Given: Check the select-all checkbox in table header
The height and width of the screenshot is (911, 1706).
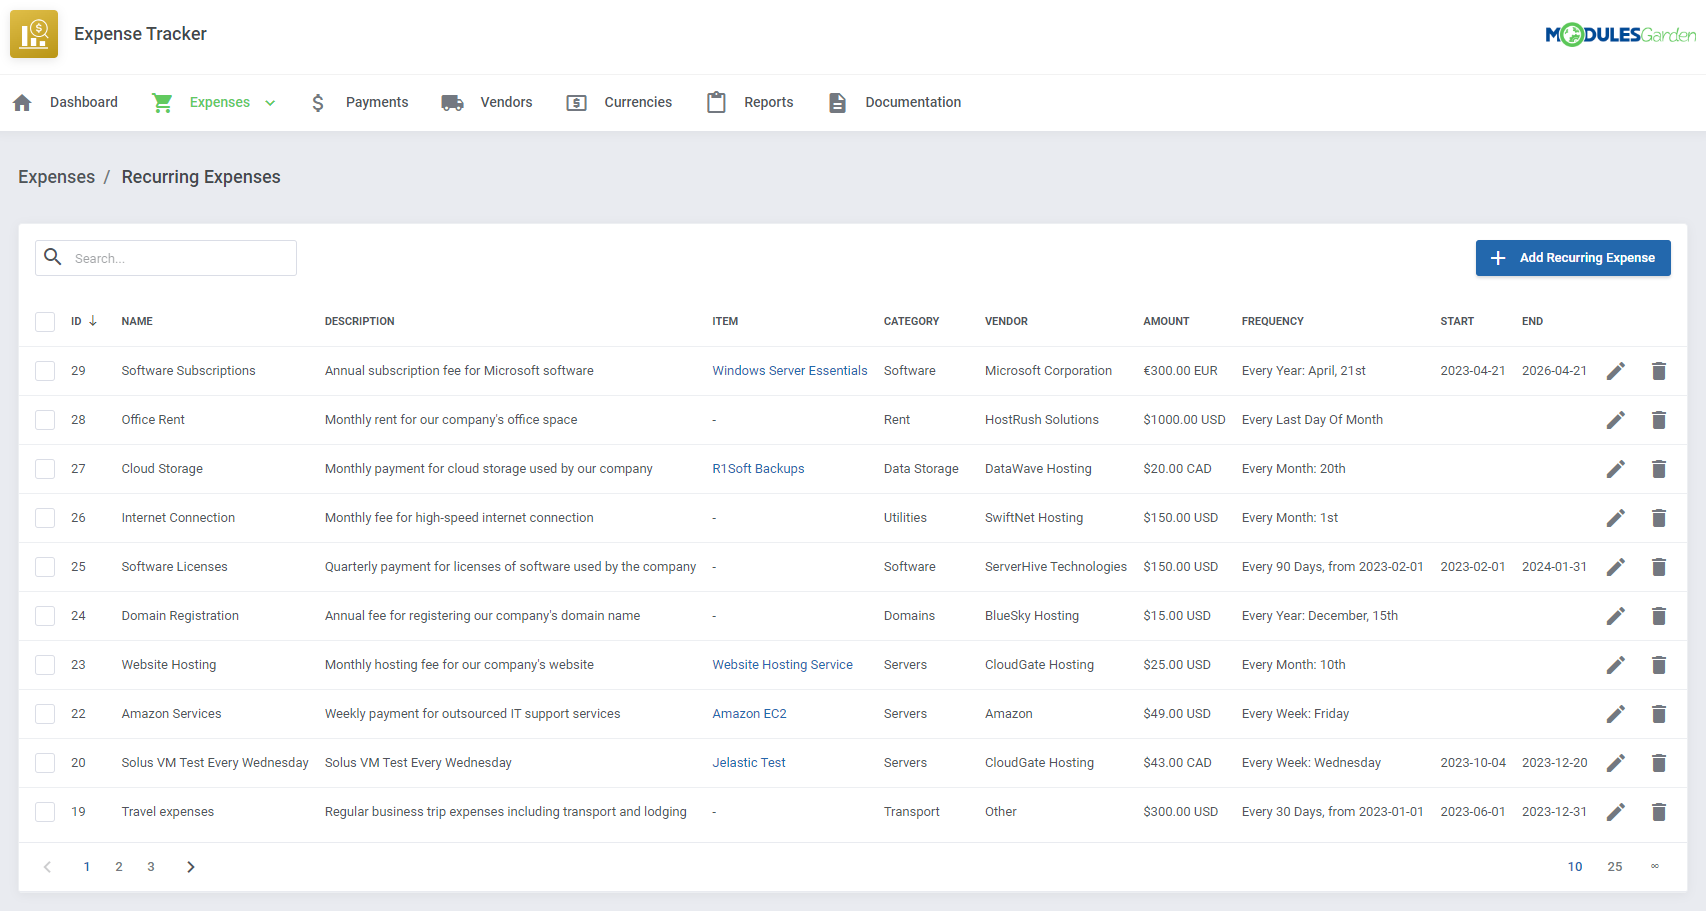Looking at the screenshot, I should point(45,321).
